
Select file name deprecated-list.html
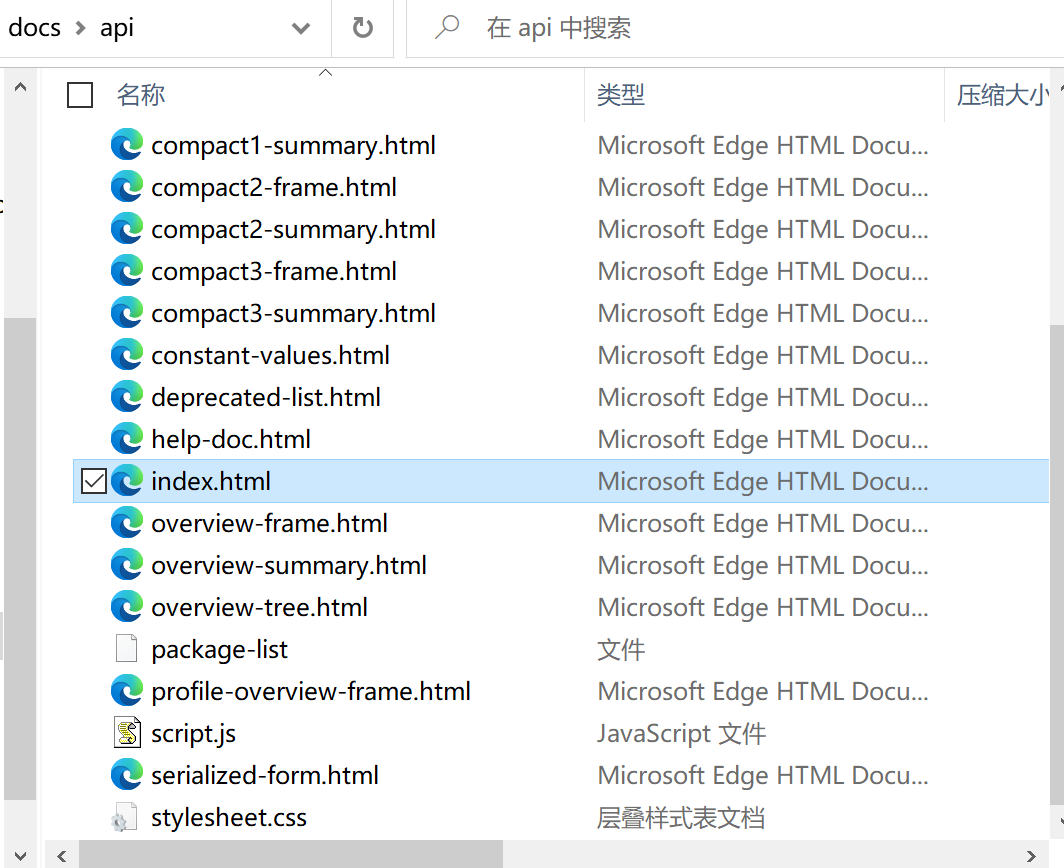pos(265,398)
